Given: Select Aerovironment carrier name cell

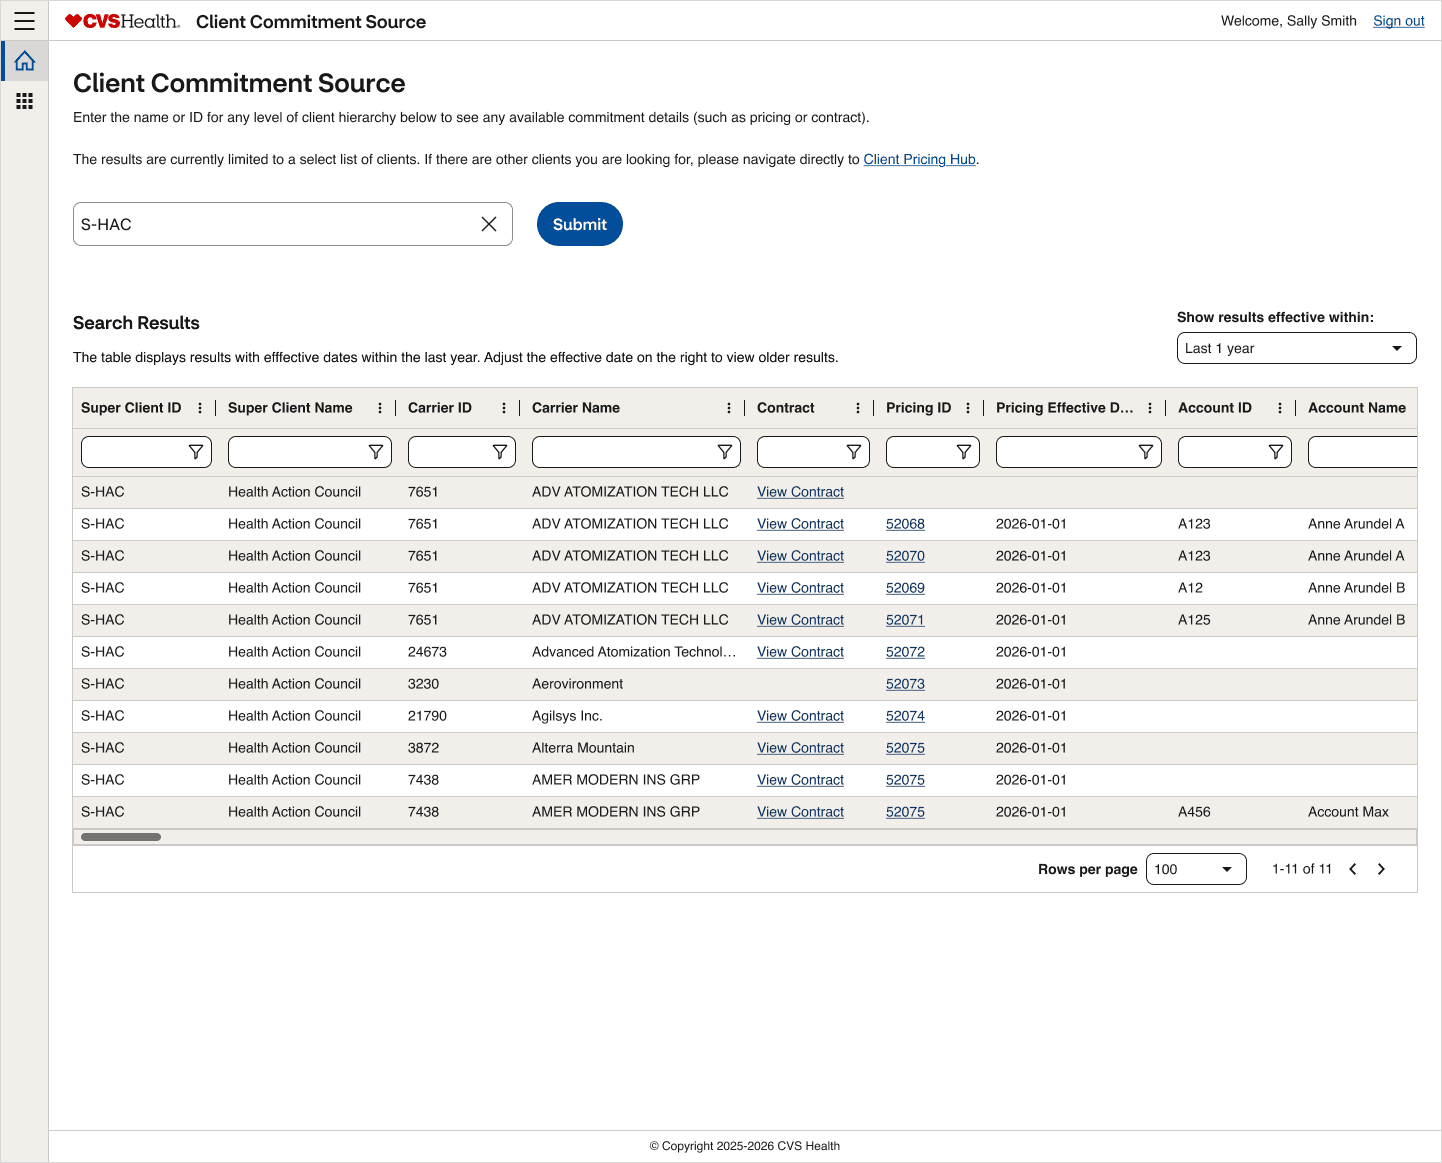Looking at the screenshot, I should tap(577, 684).
